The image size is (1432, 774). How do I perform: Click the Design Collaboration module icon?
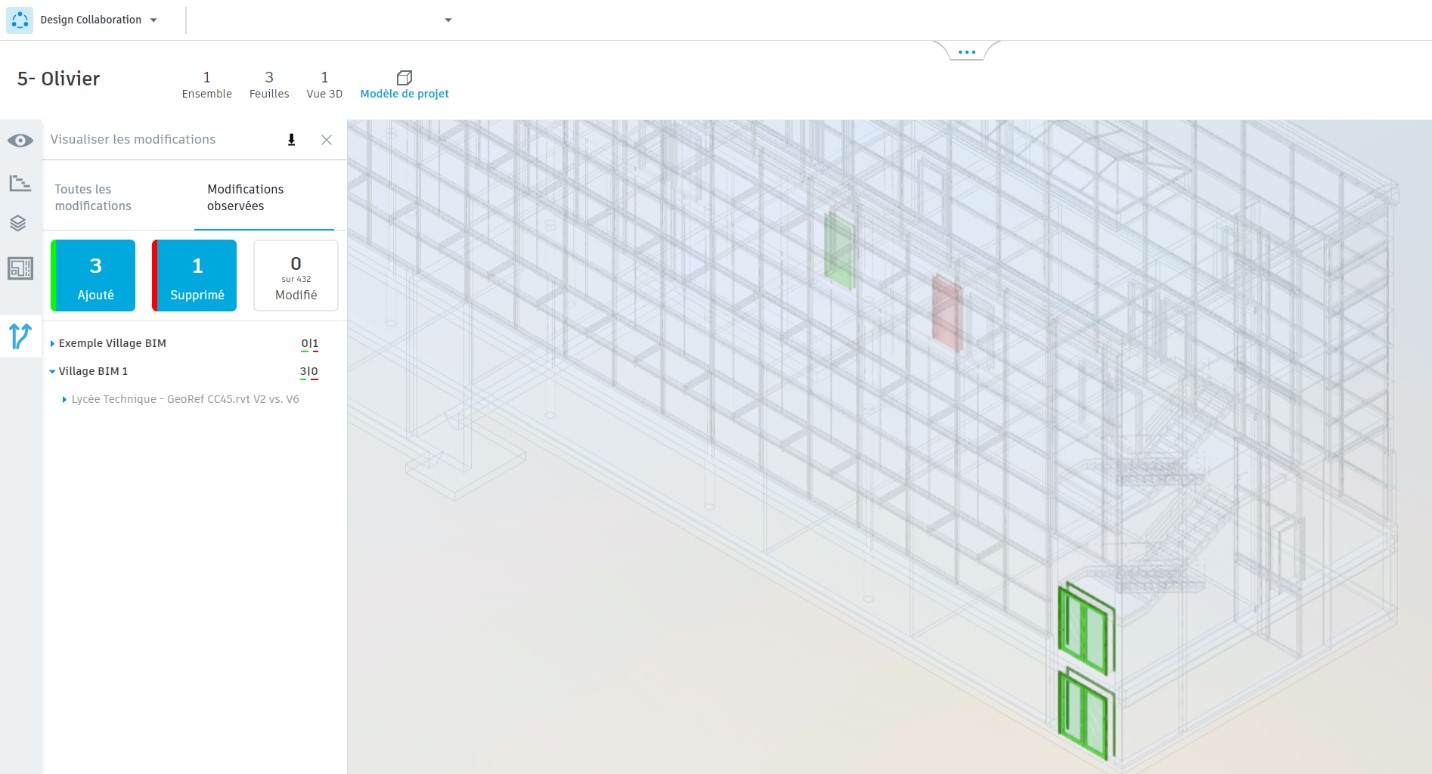tap(18, 18)
